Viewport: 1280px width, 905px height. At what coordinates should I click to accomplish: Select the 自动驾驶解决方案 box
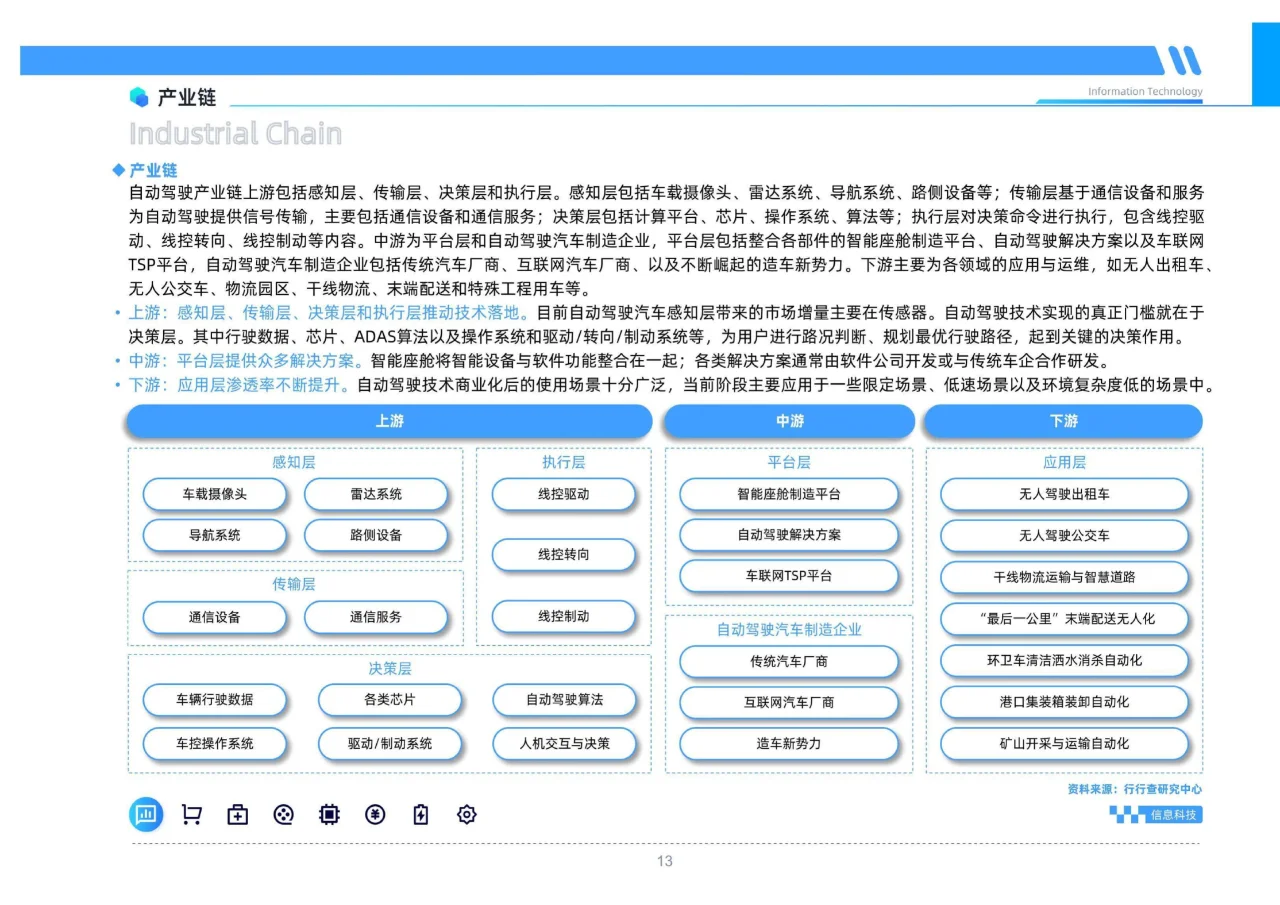point(789,535)
